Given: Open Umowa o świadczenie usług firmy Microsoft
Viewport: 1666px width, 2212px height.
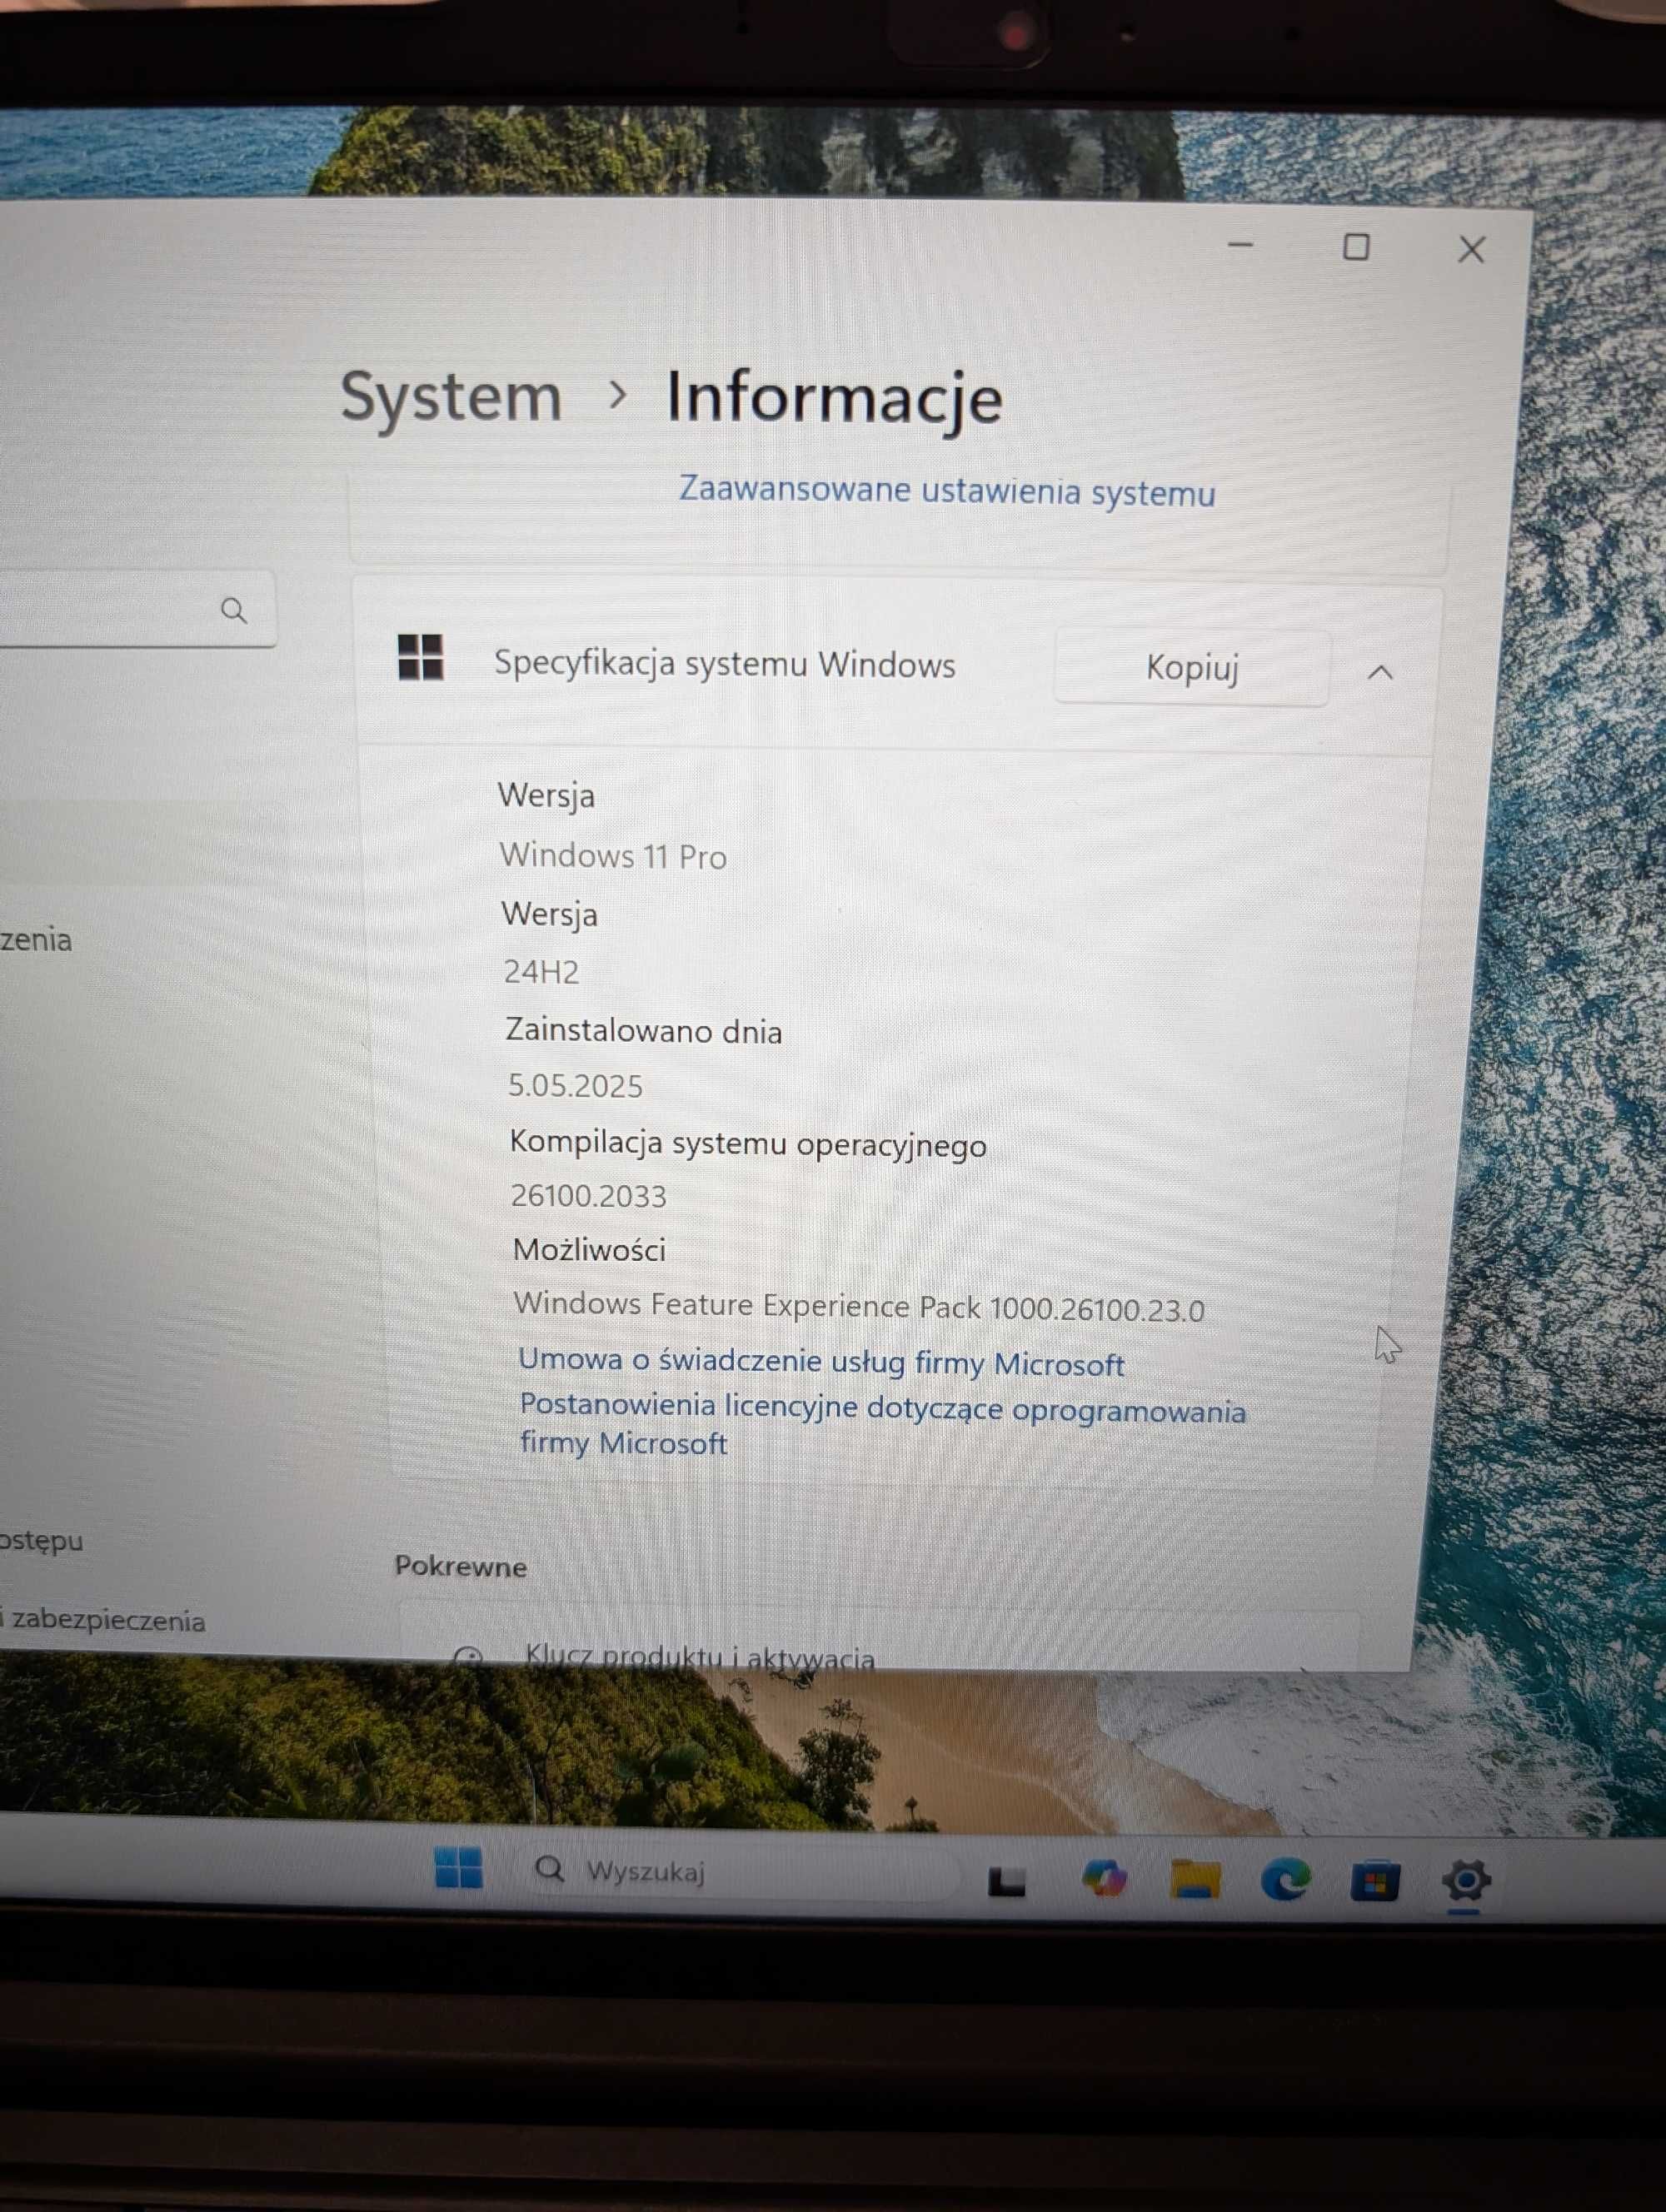Looking at the screenshot, I should coord(821,1362).
